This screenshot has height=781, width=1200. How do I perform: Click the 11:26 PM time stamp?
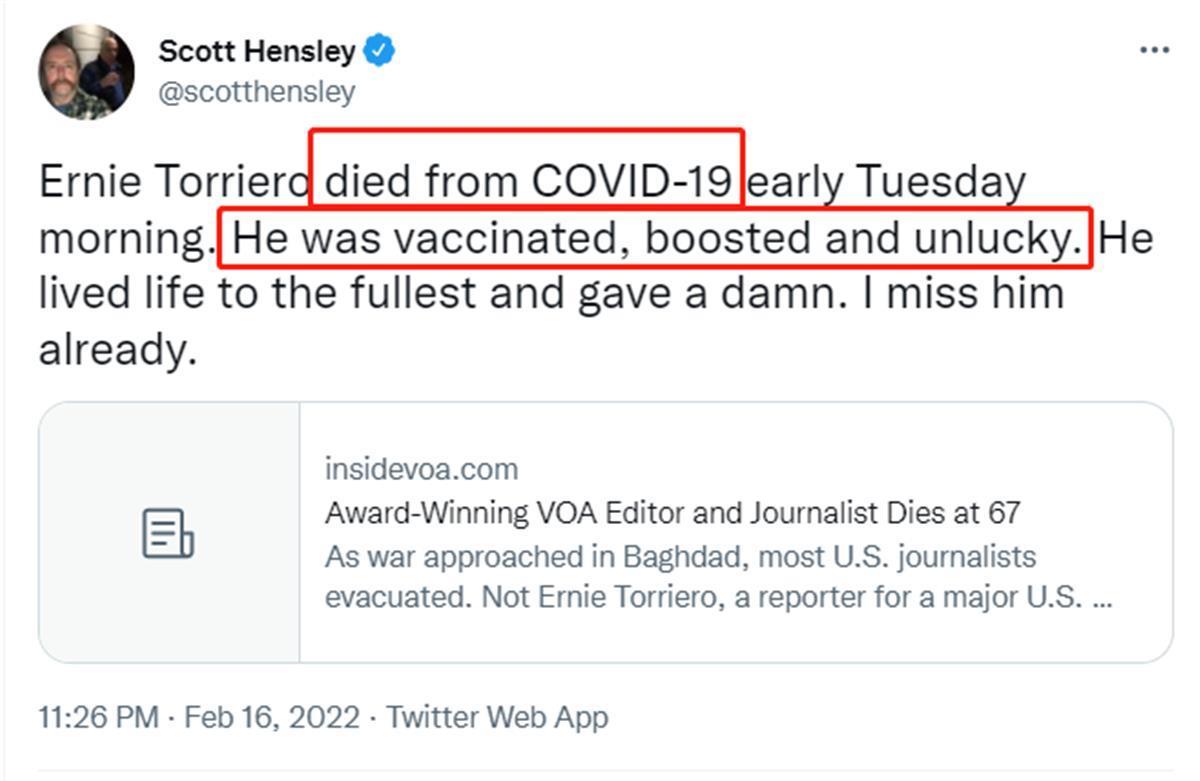click(x=98, y=717)
